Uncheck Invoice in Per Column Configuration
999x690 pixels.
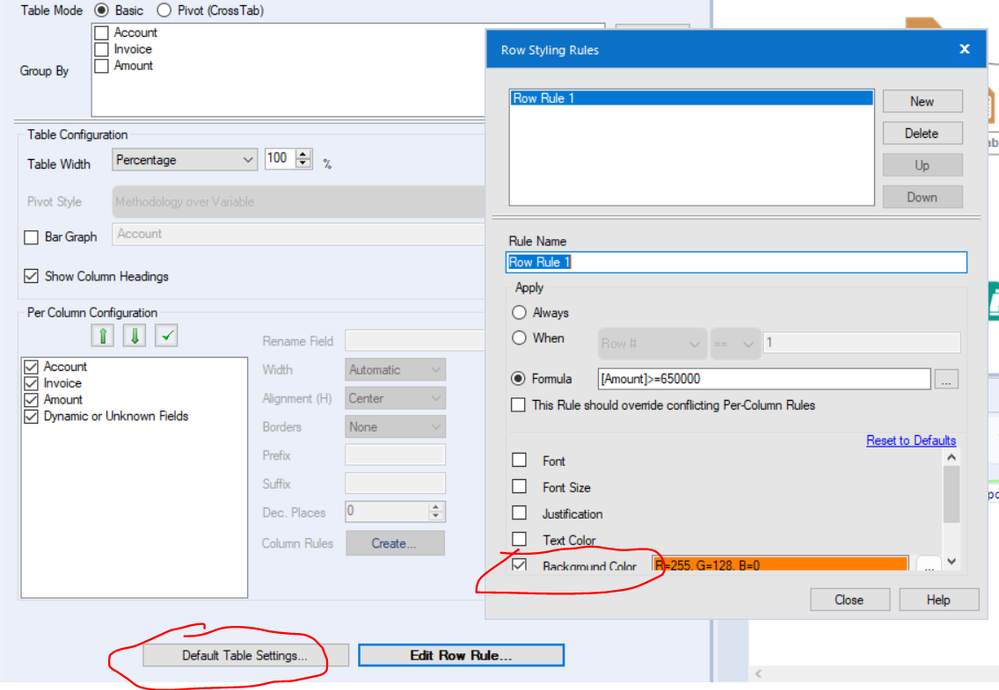31,384
